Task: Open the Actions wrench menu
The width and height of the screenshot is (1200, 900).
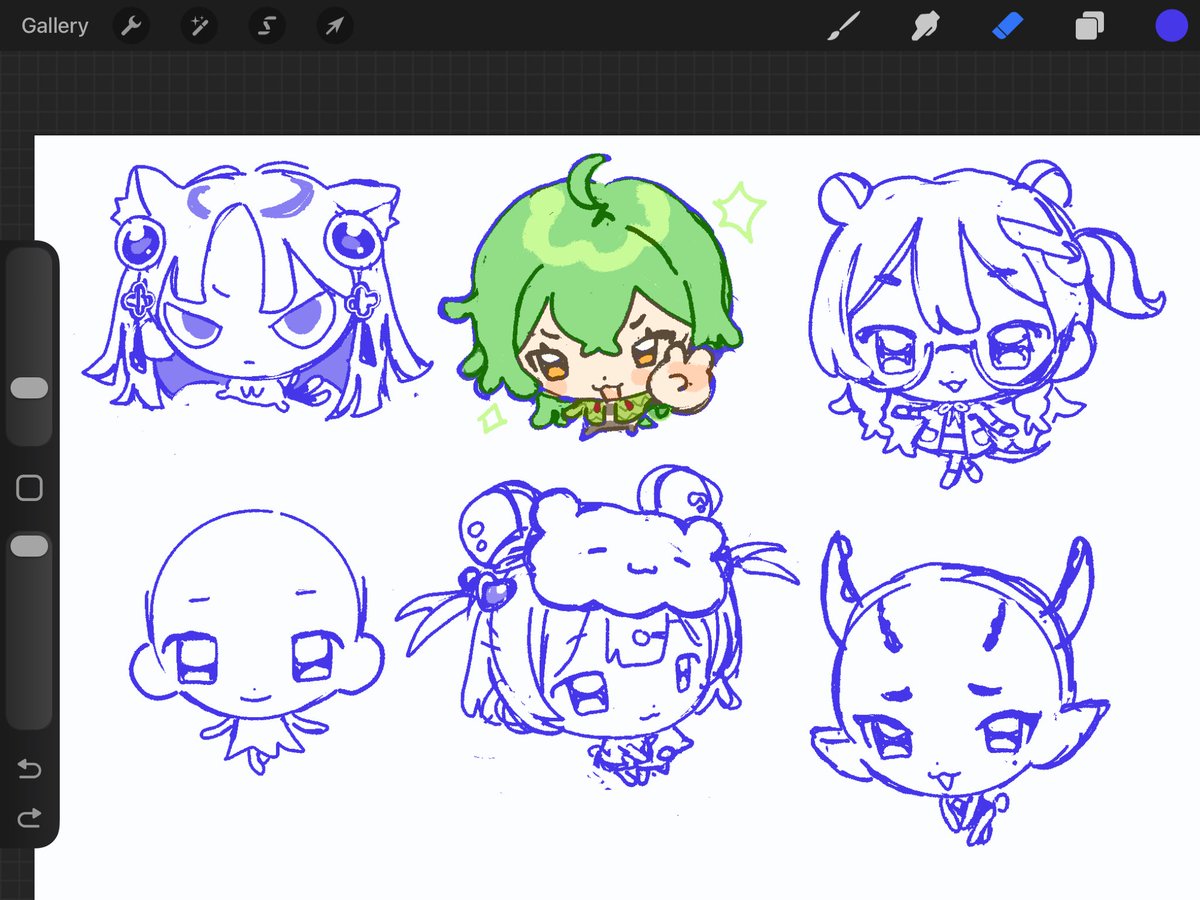Action: click(x=131, y=26)
